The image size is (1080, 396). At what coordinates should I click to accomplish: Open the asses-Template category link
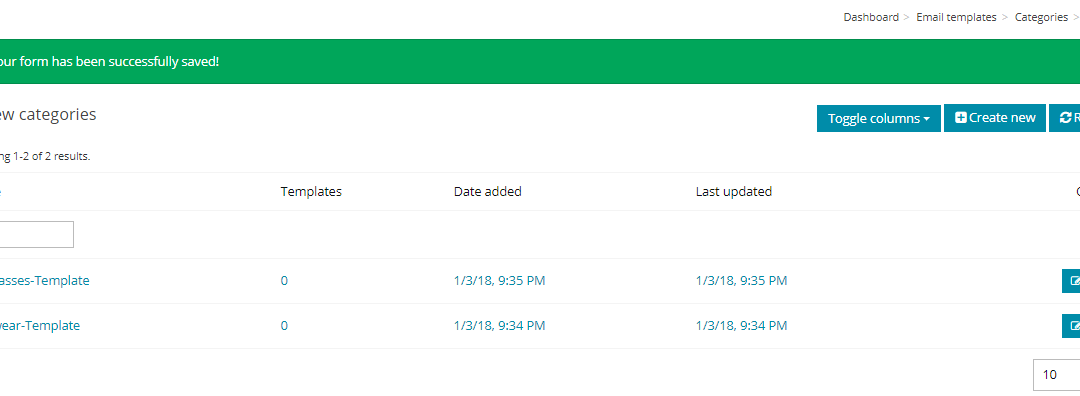44,280
